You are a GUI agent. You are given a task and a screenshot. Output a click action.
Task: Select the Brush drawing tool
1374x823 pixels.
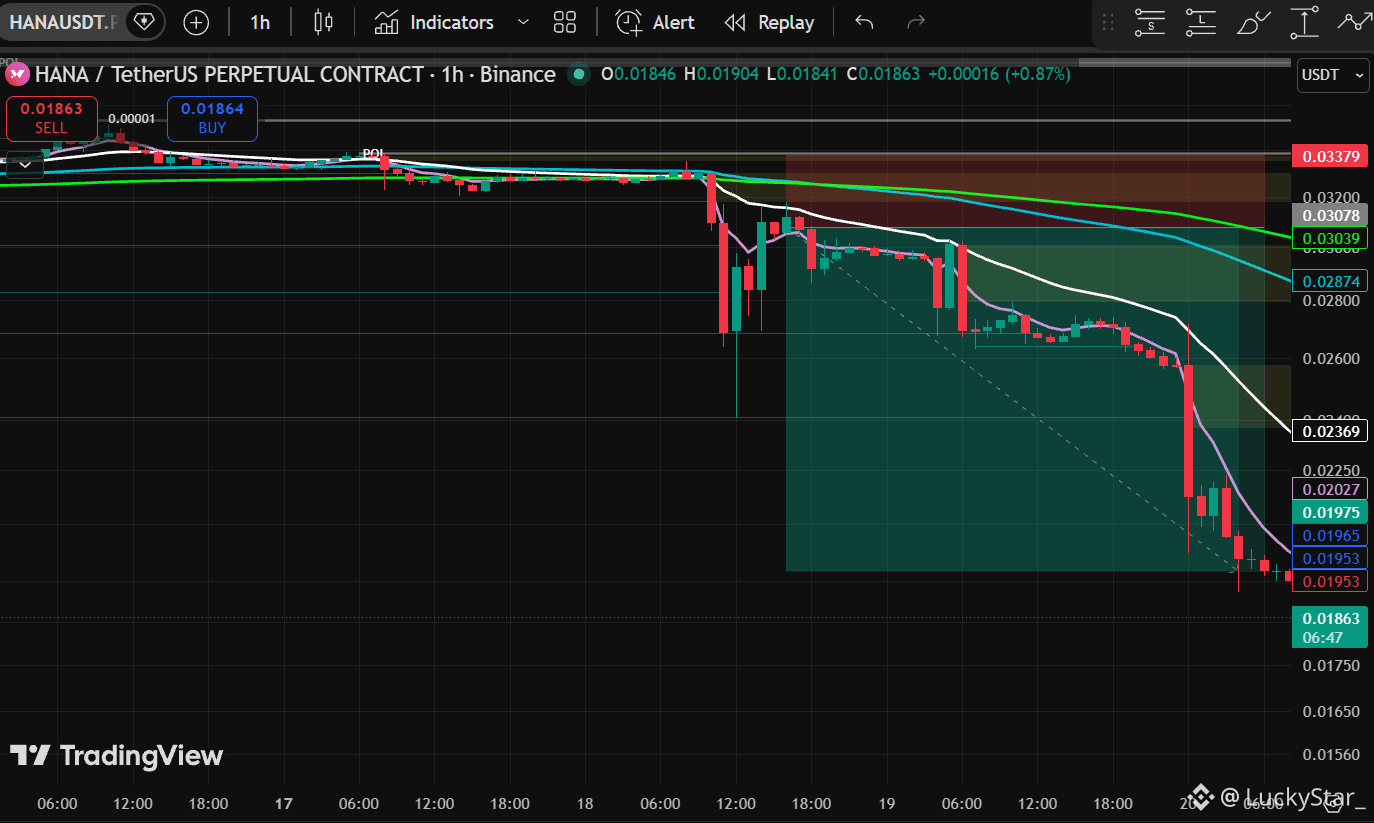(x=1253, y=22)
